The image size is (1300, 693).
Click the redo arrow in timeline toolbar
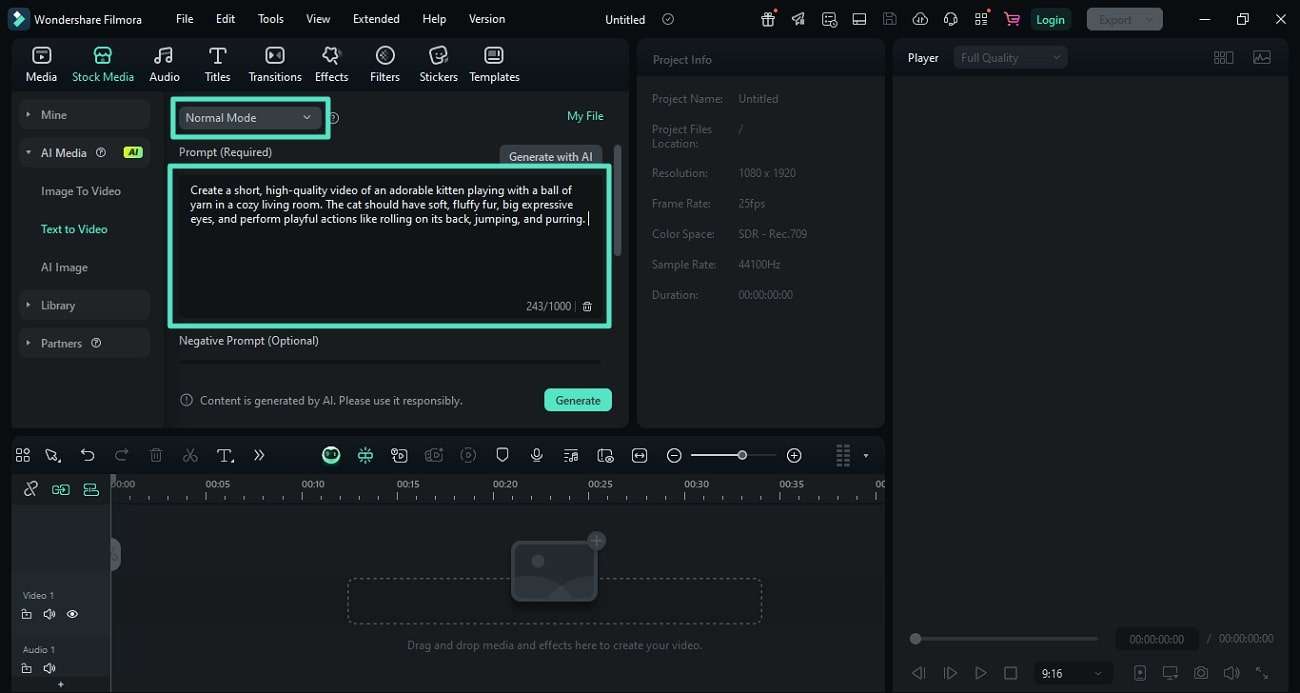click(x=121, y=455)
